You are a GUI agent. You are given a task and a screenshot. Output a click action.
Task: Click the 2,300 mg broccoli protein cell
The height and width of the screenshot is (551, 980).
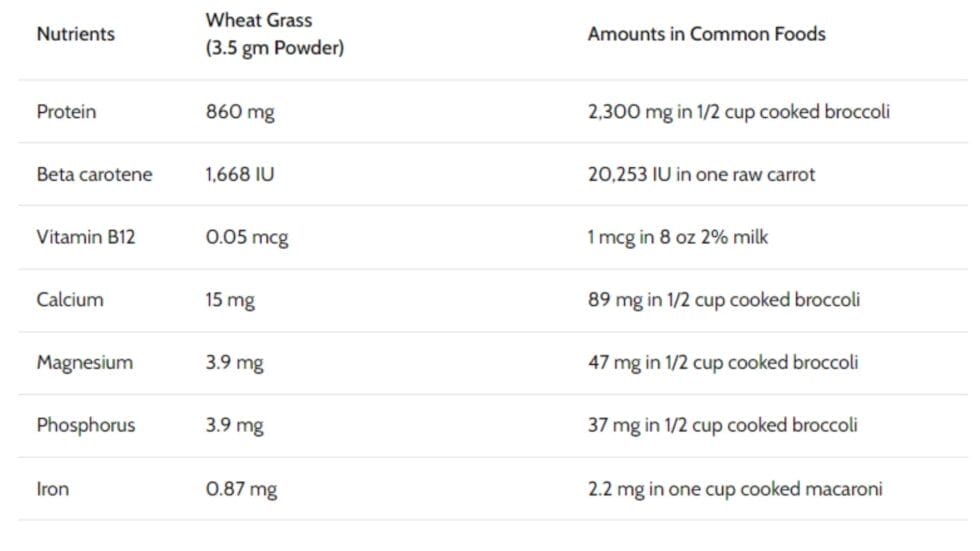[x=738, y=112]
